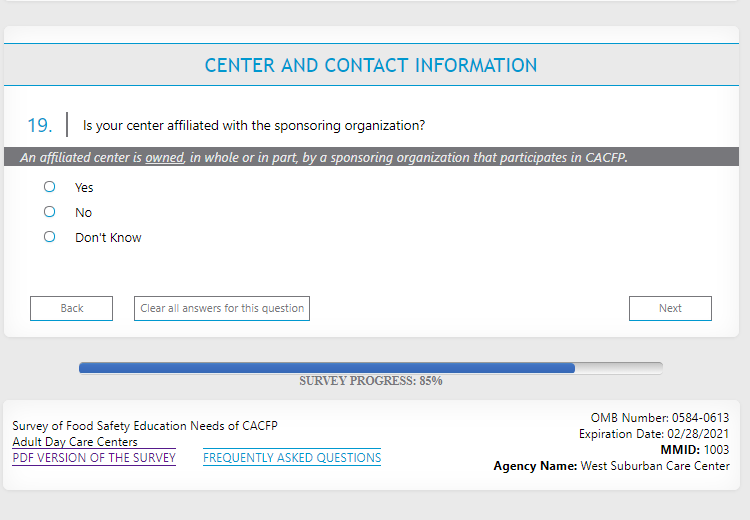Click the OMB Number text

660,418
